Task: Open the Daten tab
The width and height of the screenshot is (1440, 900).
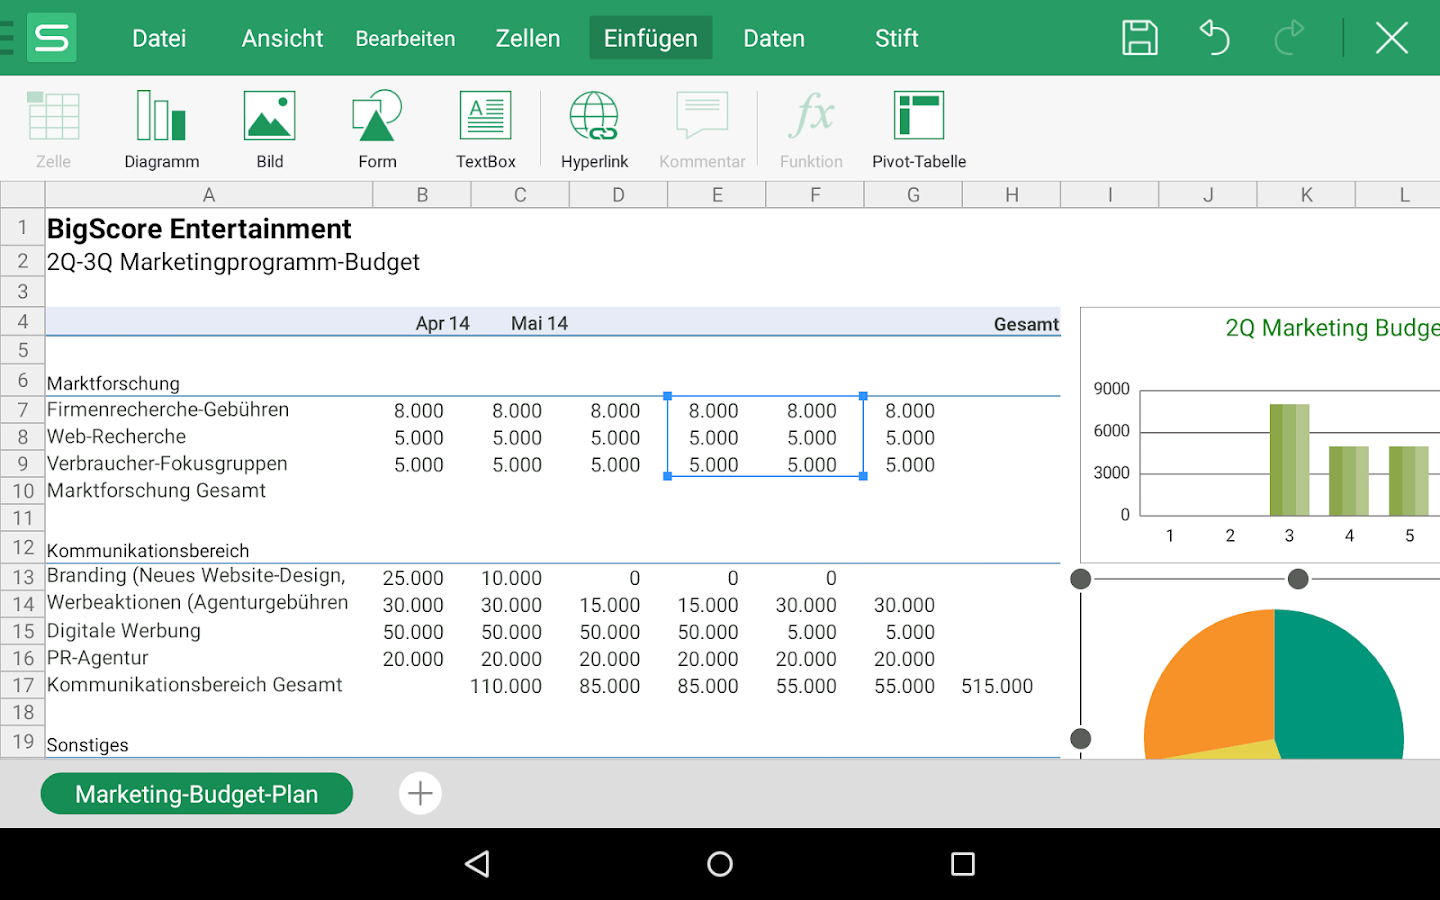Action: click(x=773, y=38)
